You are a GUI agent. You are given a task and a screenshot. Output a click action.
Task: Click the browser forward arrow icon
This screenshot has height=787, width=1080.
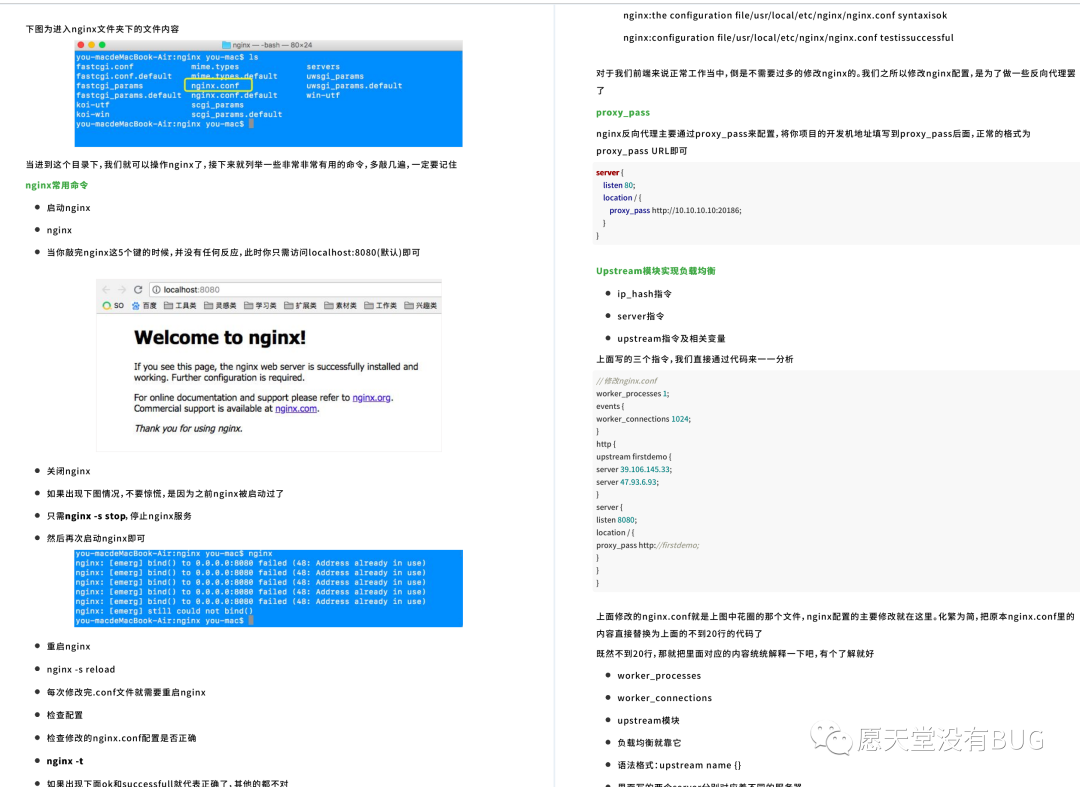point(122,290)
